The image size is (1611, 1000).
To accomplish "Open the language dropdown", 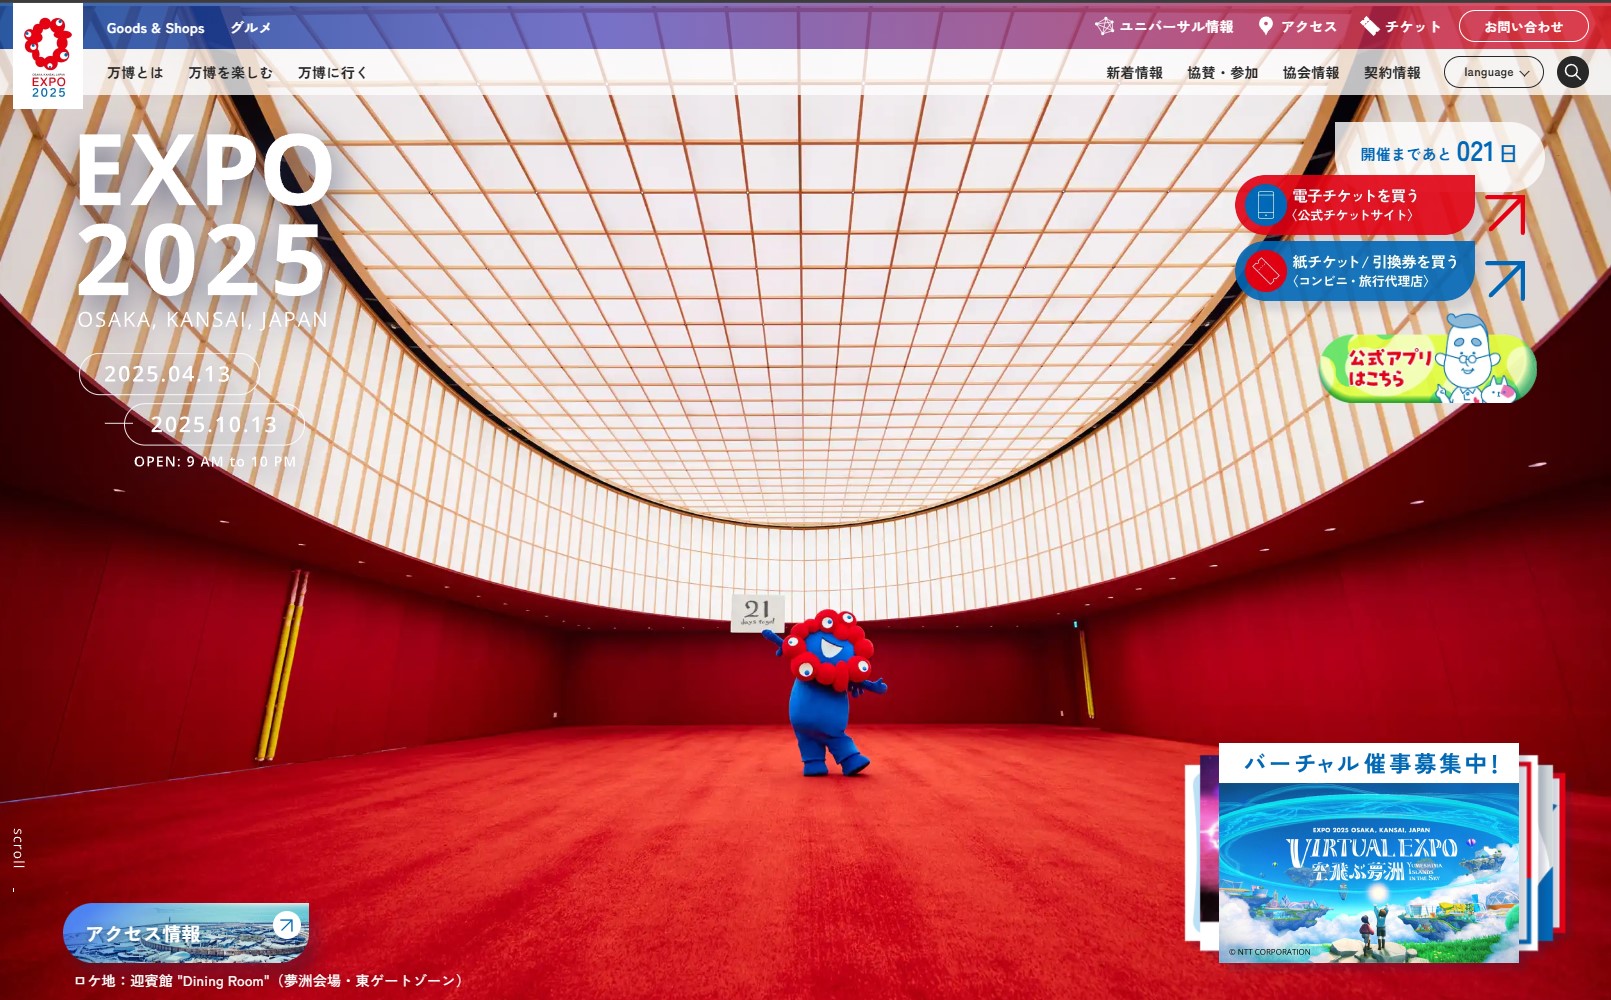I will tap(1493, 72).
